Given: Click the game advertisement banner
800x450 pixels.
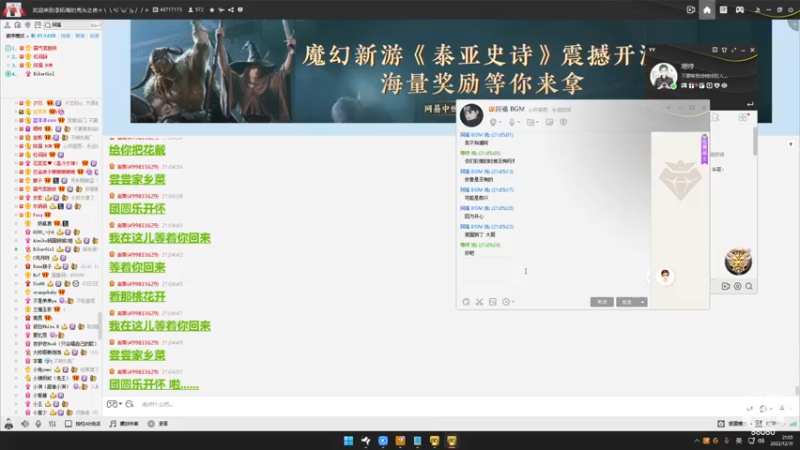Looking at the screenshot, I should [451, 71].
